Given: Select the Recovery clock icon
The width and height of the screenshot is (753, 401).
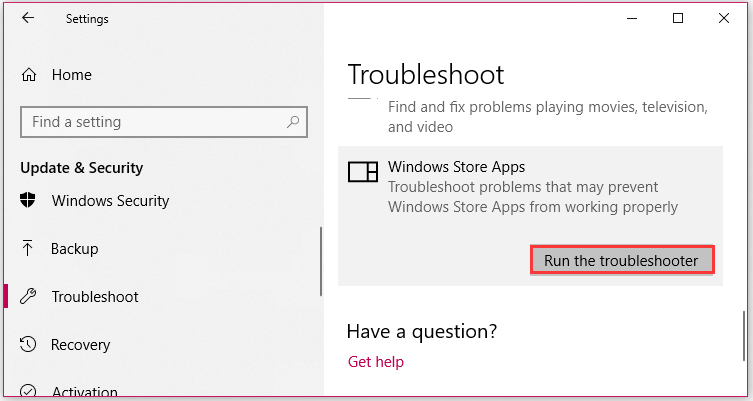Looking at the screenshot, I should (x=28, y=344).
